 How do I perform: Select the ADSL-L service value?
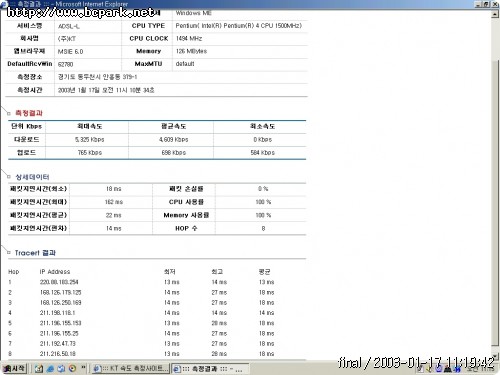69,26
